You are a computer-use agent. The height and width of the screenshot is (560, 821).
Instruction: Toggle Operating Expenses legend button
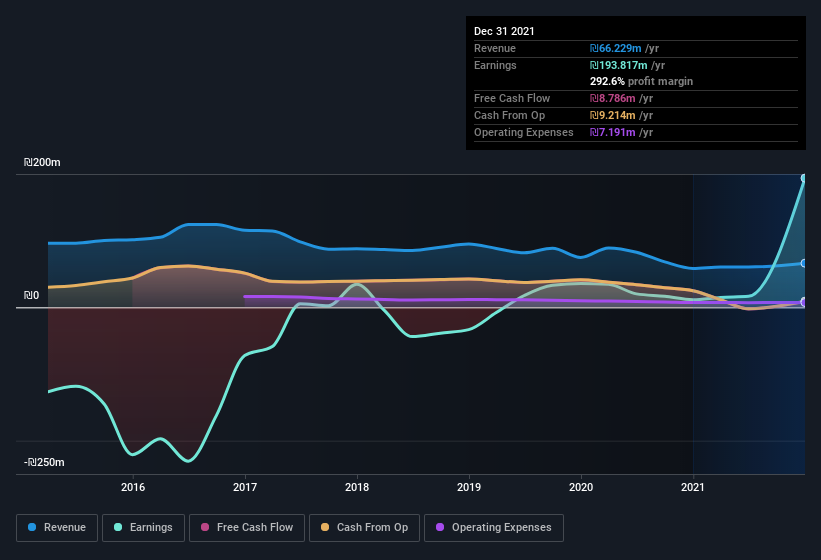click(x=494, y=528)
